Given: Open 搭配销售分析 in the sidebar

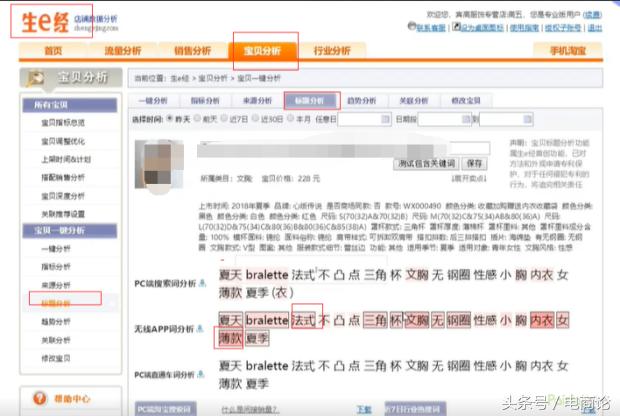Looking at the screenshot, I should (x=63, y=178).
